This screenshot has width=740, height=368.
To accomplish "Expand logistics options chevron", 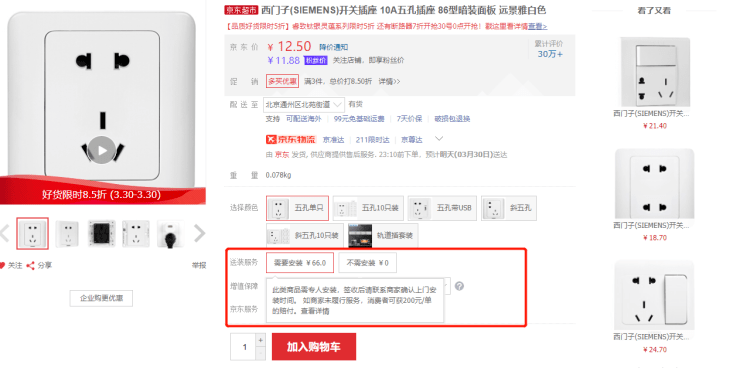I will coord(439,139).
